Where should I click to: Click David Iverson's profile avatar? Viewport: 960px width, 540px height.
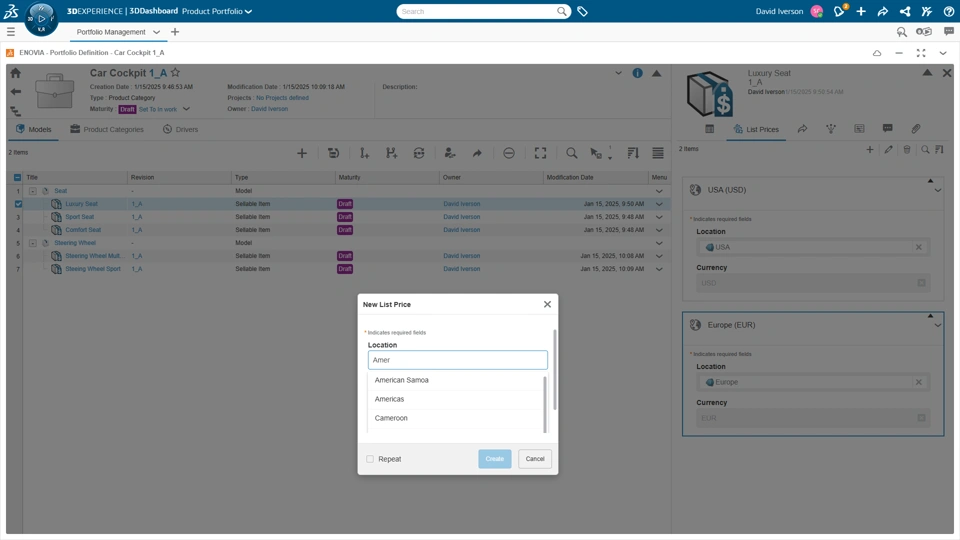(x=817, y=11)
